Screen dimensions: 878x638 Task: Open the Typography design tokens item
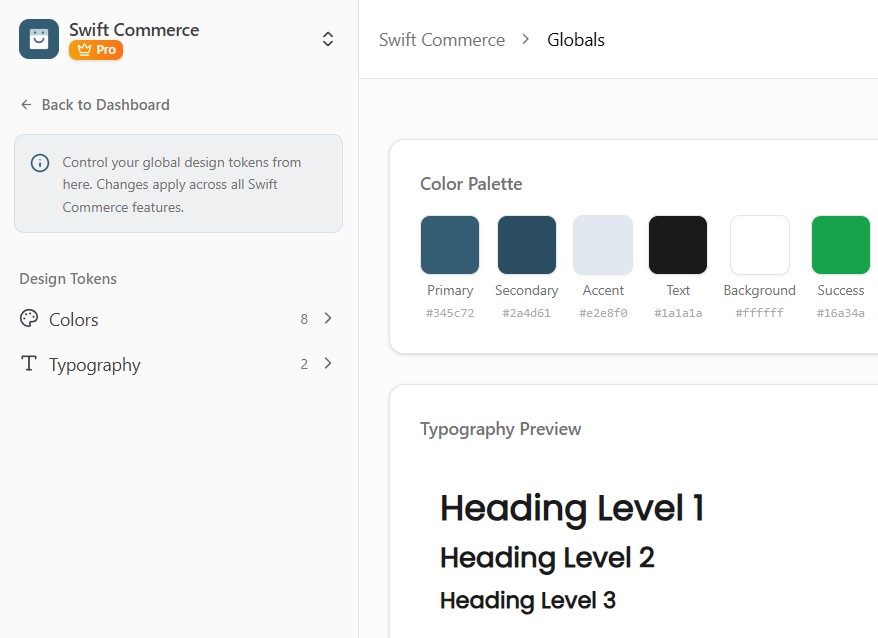pyautogui.click(x=95, y=365)
